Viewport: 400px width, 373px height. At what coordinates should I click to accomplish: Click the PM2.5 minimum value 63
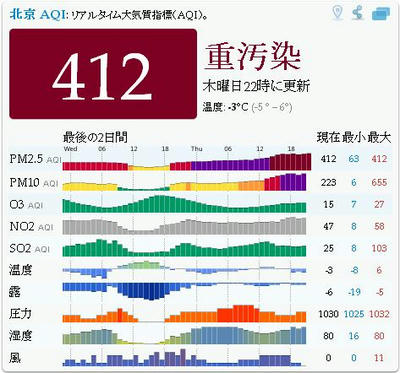tap(354, 159)
